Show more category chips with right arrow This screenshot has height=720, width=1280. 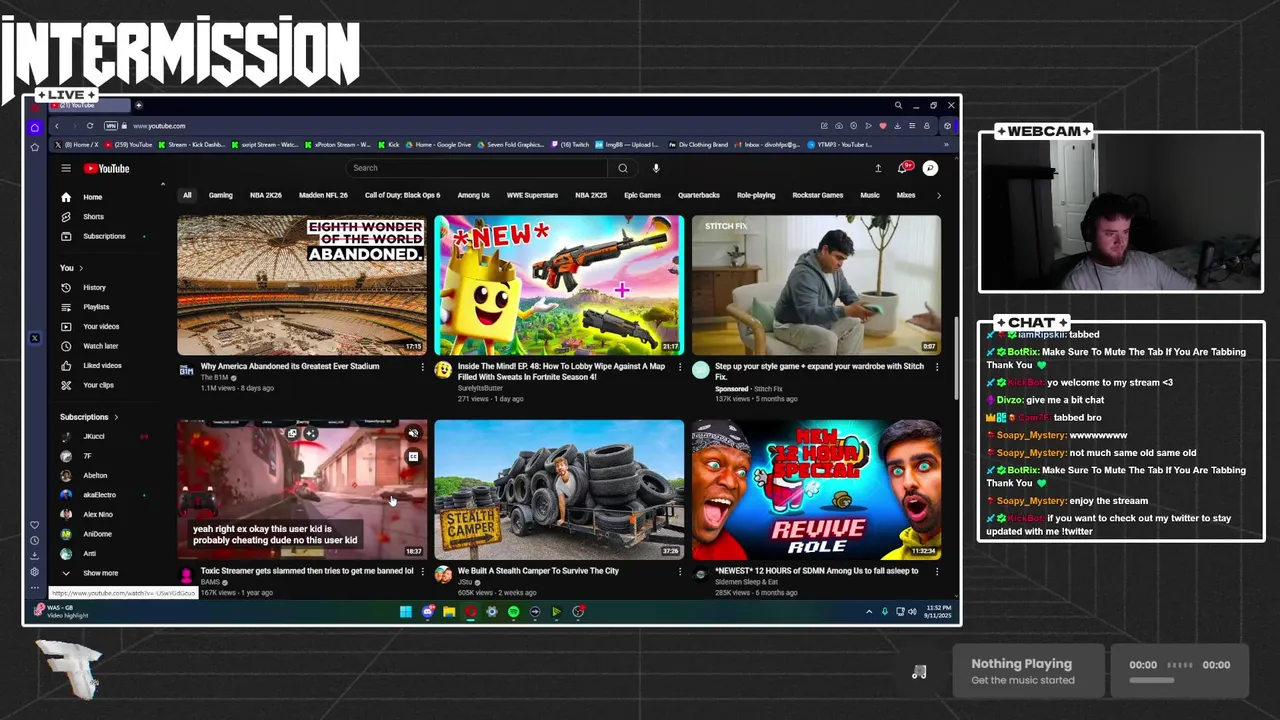tap(938, 195)
